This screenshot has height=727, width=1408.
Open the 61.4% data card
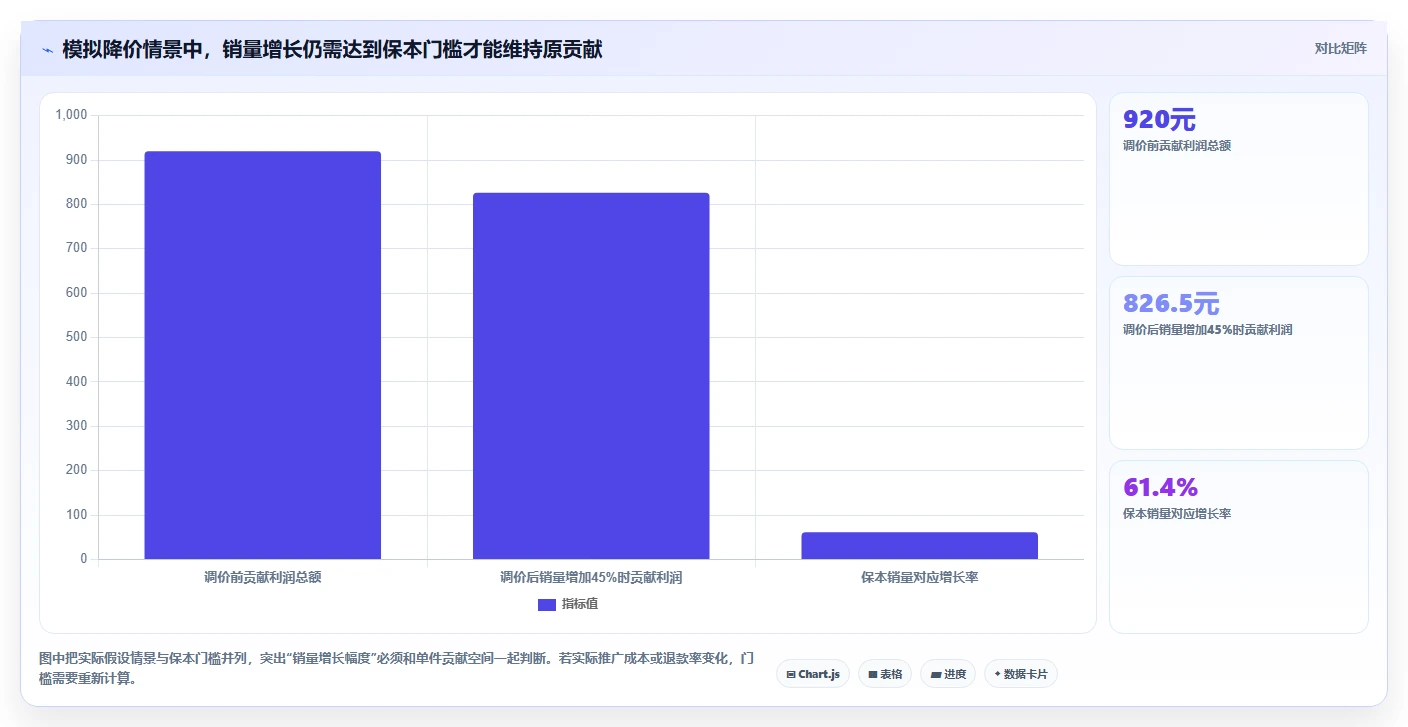click(x=1239, y=547)
